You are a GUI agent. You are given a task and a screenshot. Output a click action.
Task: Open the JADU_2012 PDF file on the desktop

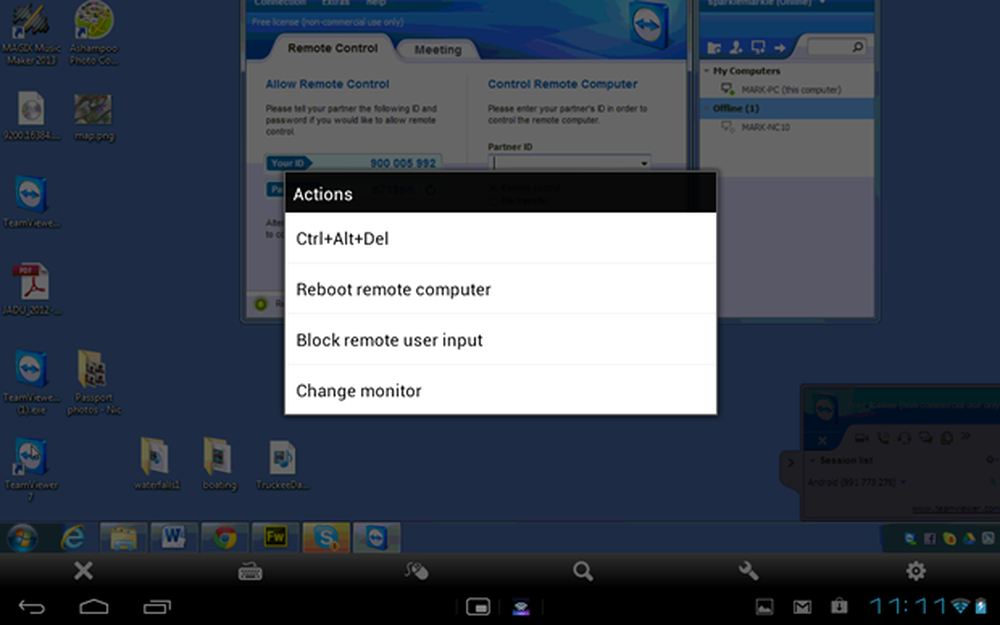(31, 290)
